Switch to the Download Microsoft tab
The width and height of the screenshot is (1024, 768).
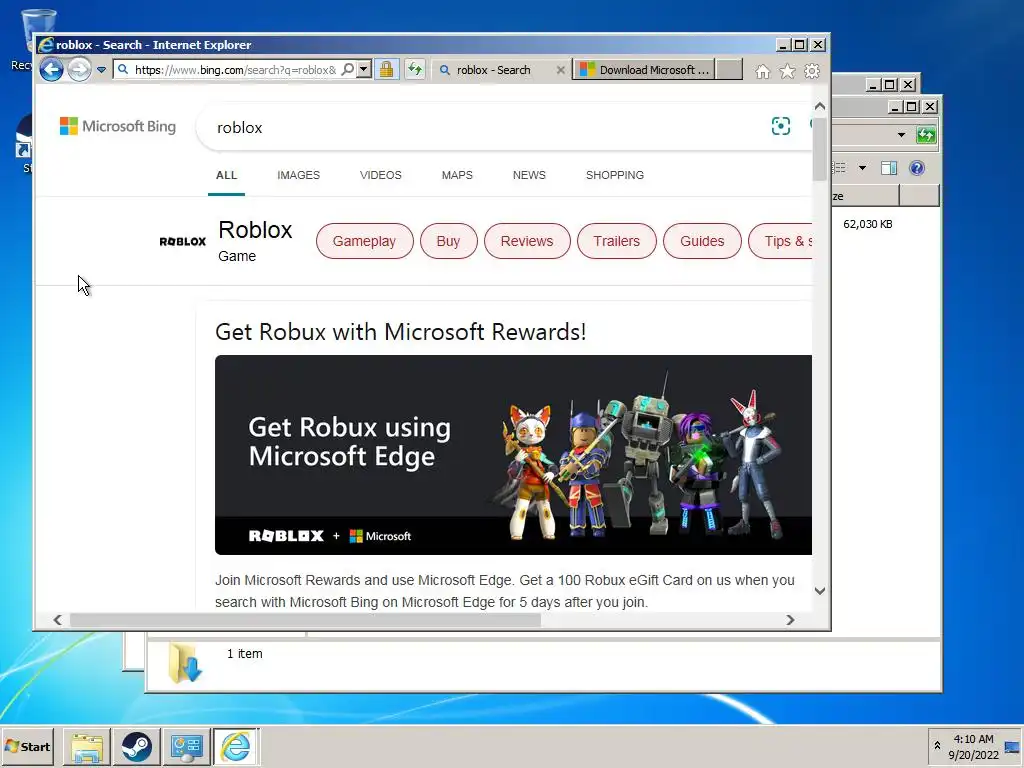644,70
